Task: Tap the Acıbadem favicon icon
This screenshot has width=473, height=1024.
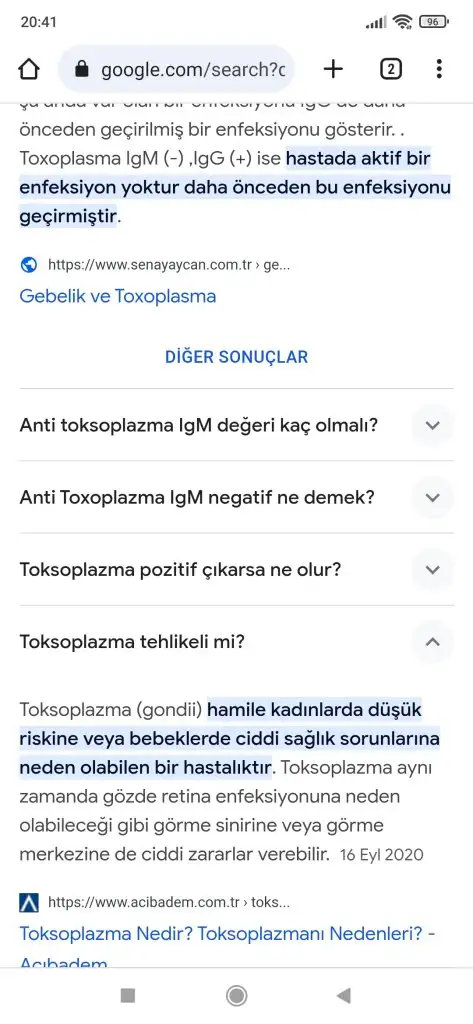Action: coord(29,903)
